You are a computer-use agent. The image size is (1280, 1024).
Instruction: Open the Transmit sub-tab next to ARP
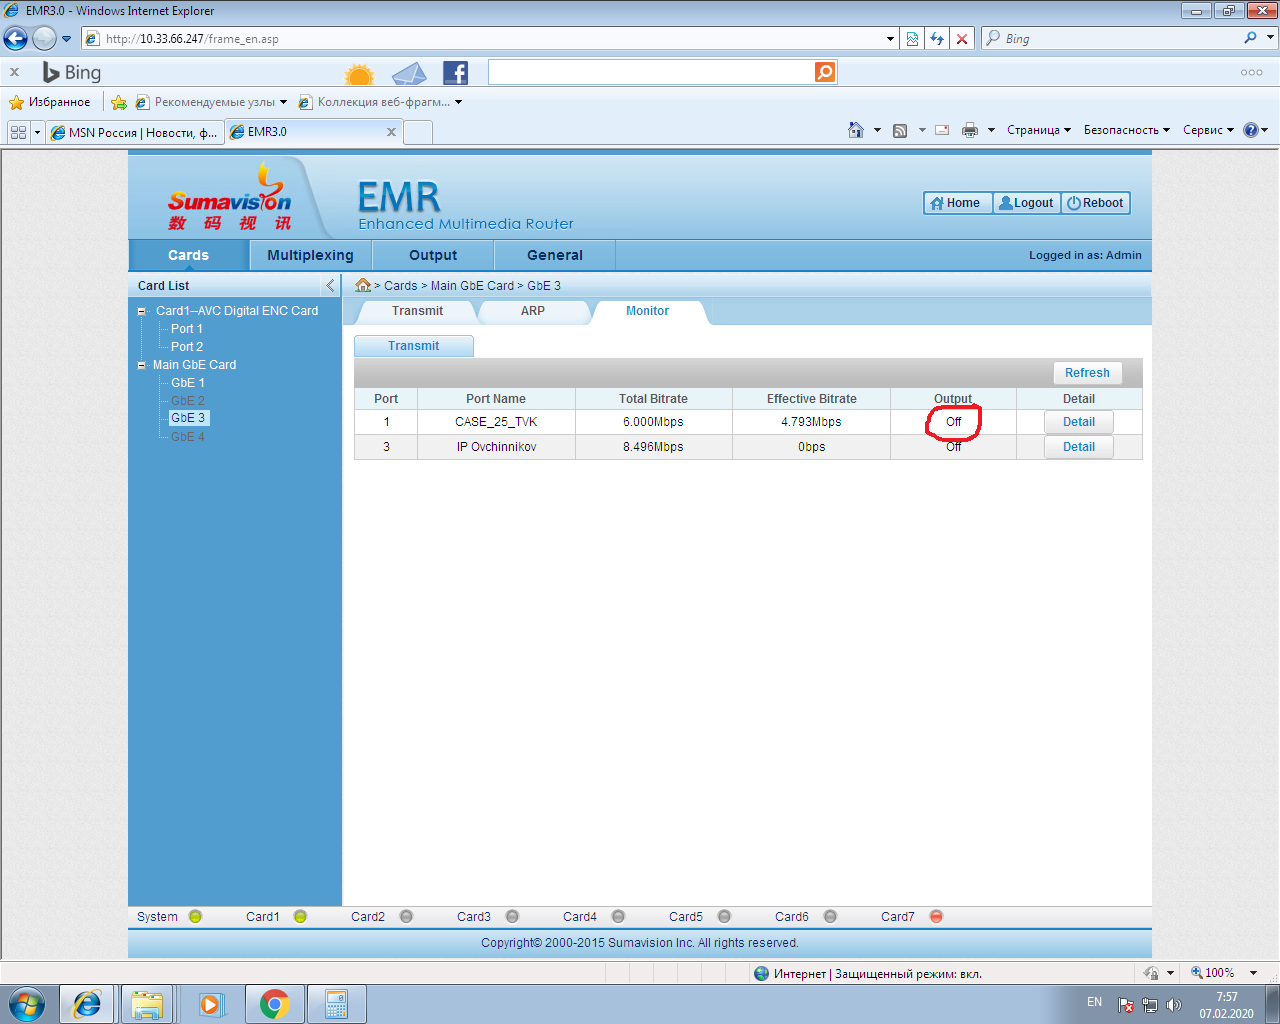point(417,311)
